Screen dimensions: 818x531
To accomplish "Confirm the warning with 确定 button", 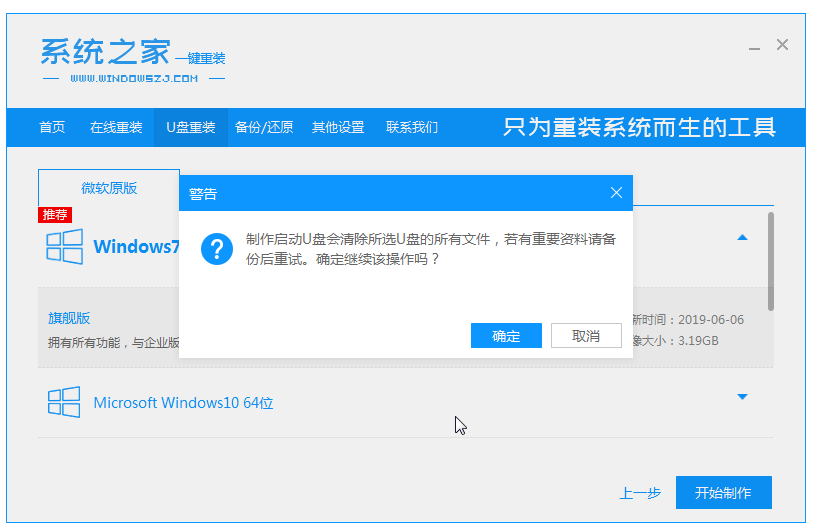I will 506,335.
